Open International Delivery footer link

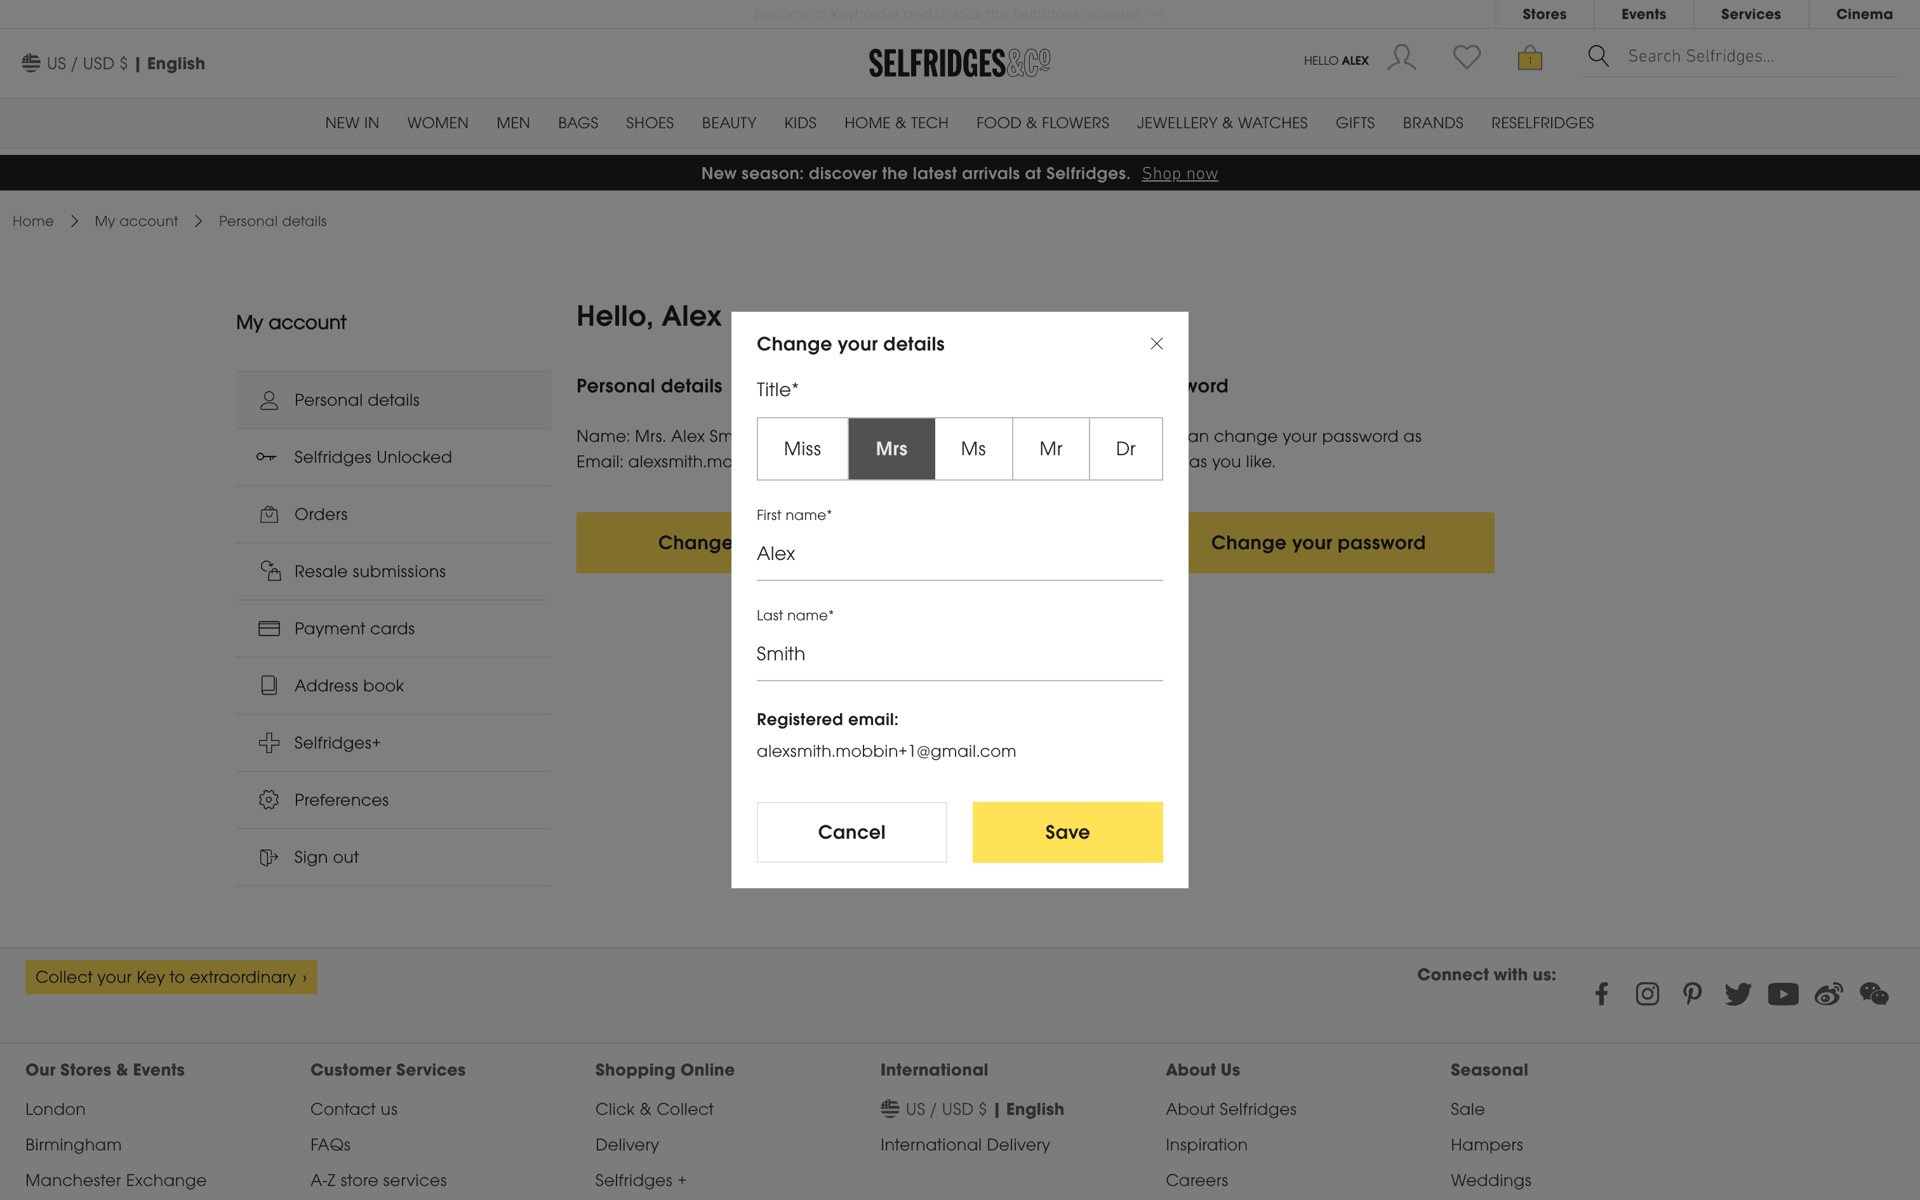pyautogui.click(x=965, y=1145)
